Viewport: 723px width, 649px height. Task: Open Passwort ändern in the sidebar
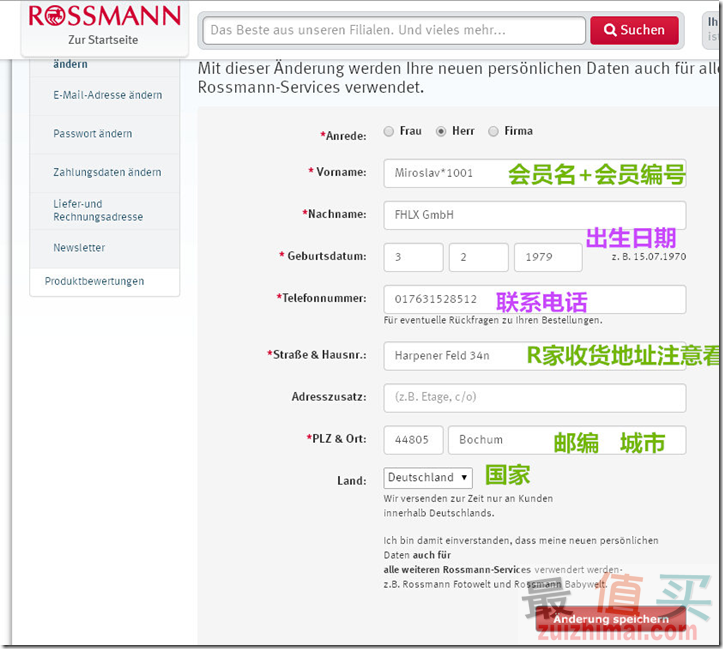click(93, 134)
